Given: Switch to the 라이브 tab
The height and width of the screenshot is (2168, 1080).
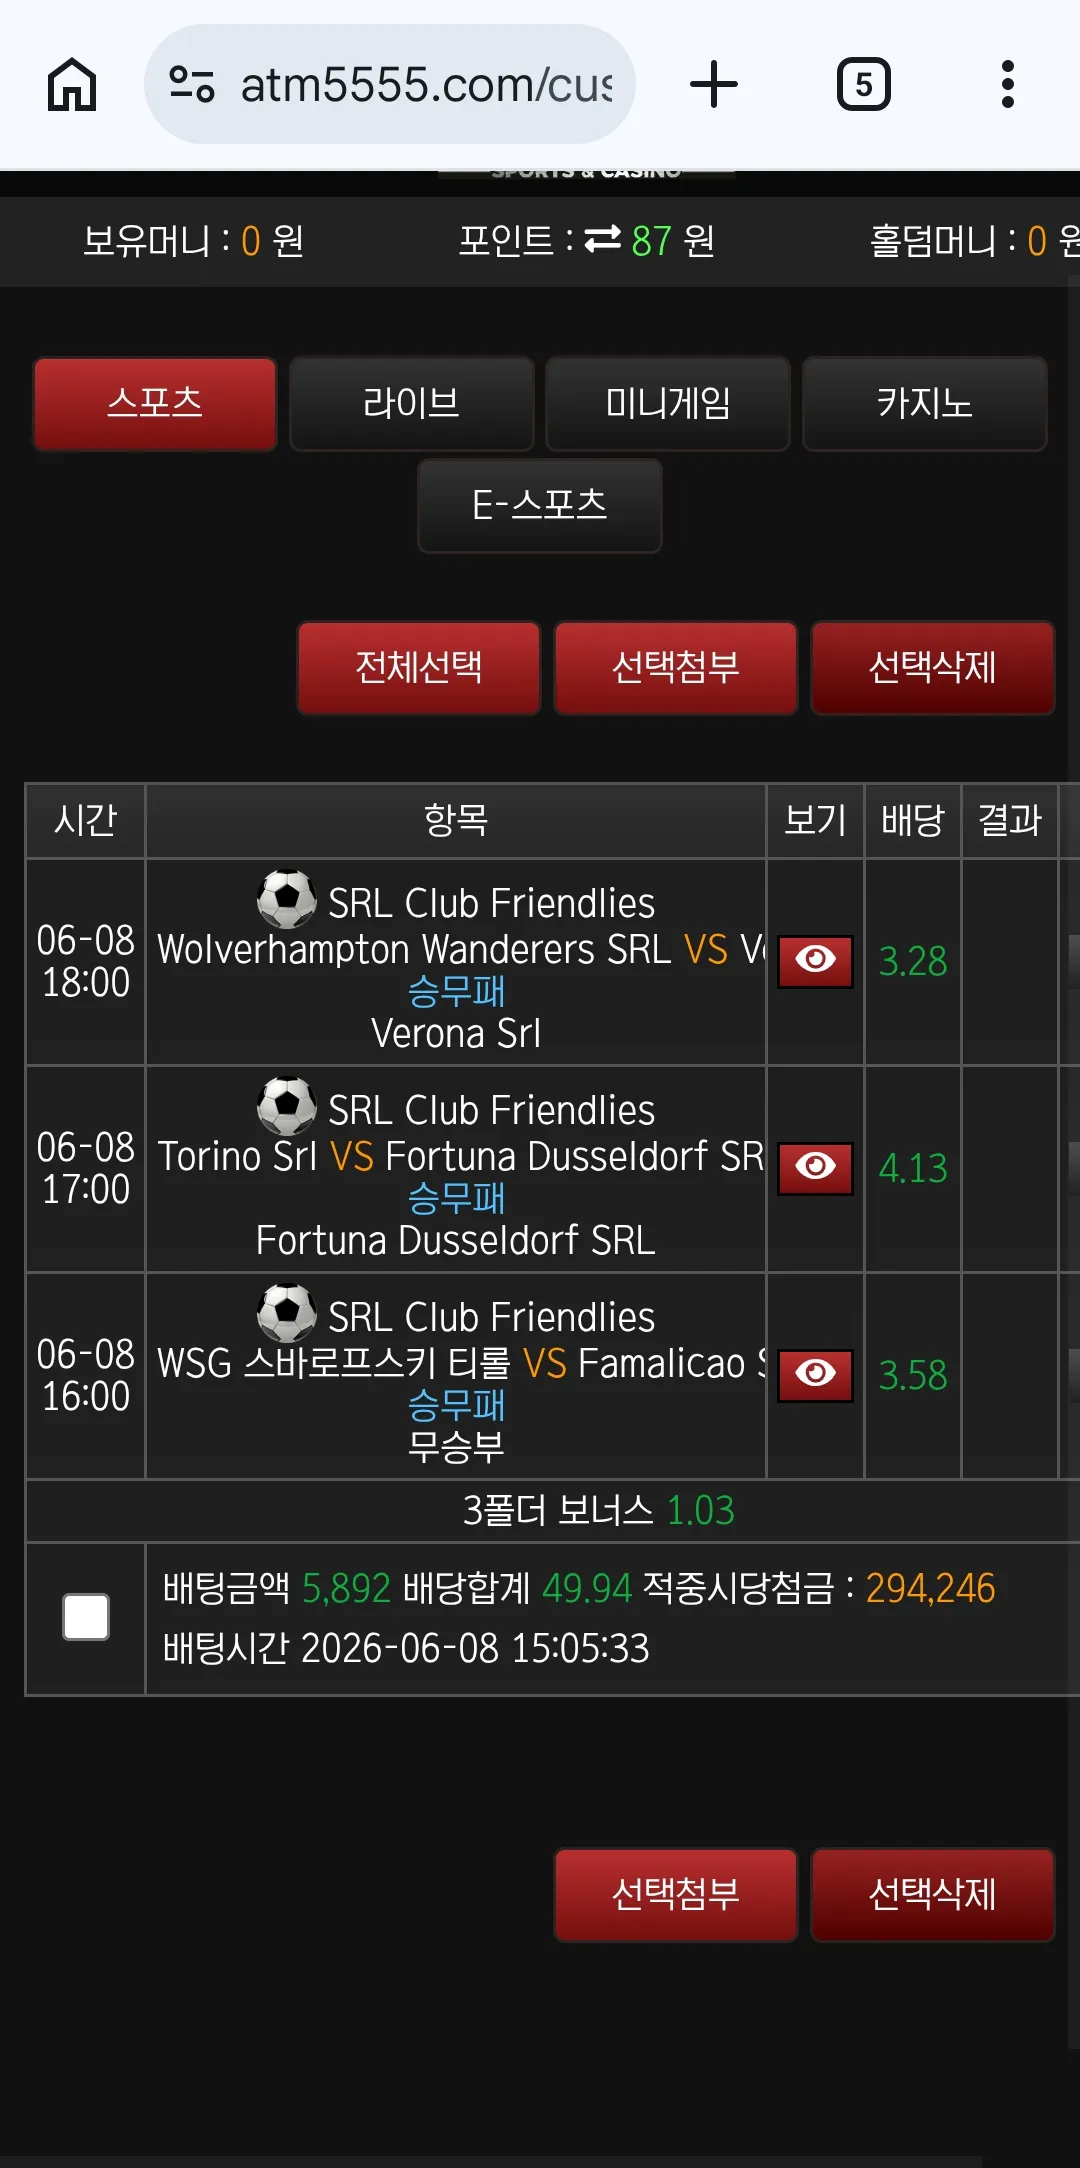Looking at the screenshot, I should pyautogui.click(x=412, y=404).
